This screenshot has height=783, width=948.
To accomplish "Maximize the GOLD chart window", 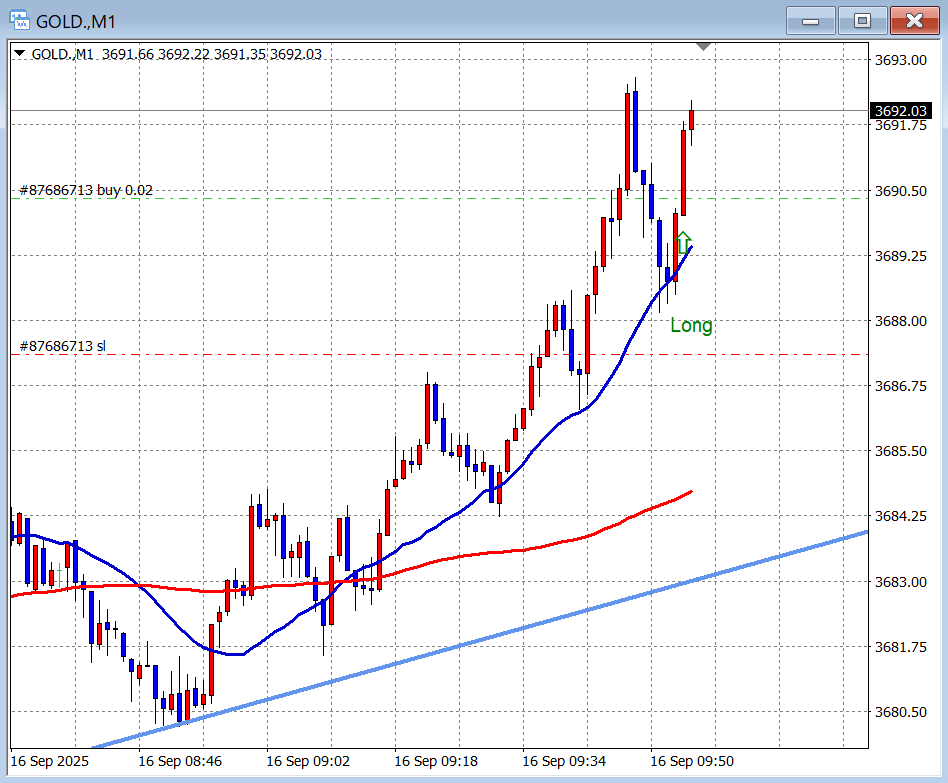I will coord(862,20).
